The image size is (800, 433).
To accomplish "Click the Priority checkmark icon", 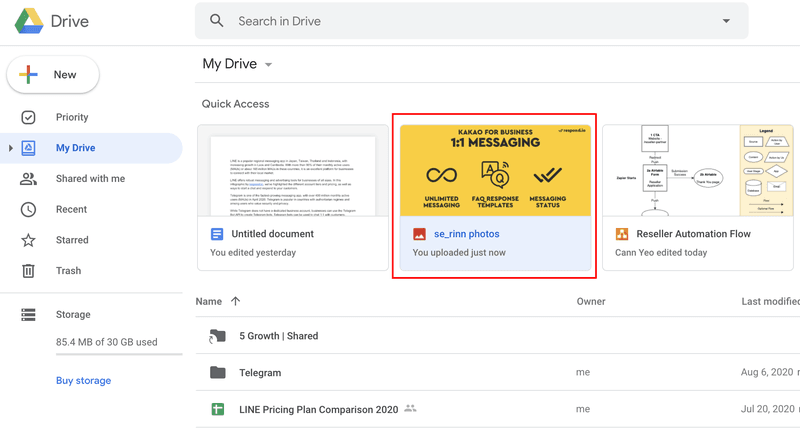I will (29, 117).
